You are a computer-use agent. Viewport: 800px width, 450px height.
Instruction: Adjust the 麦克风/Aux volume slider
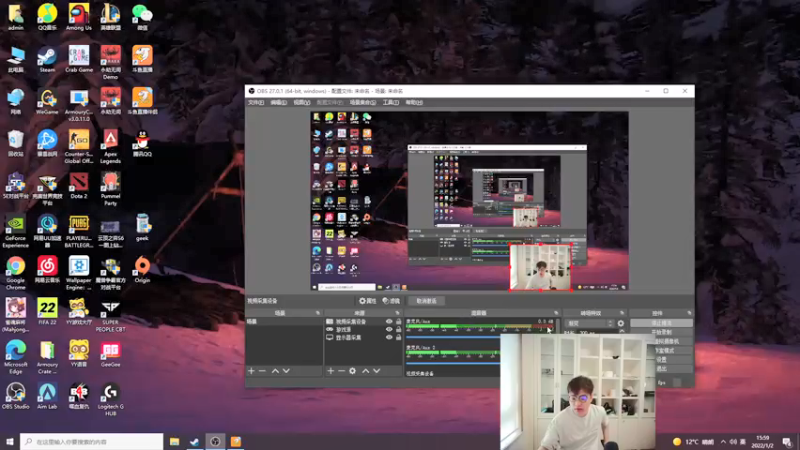[453, 337]
